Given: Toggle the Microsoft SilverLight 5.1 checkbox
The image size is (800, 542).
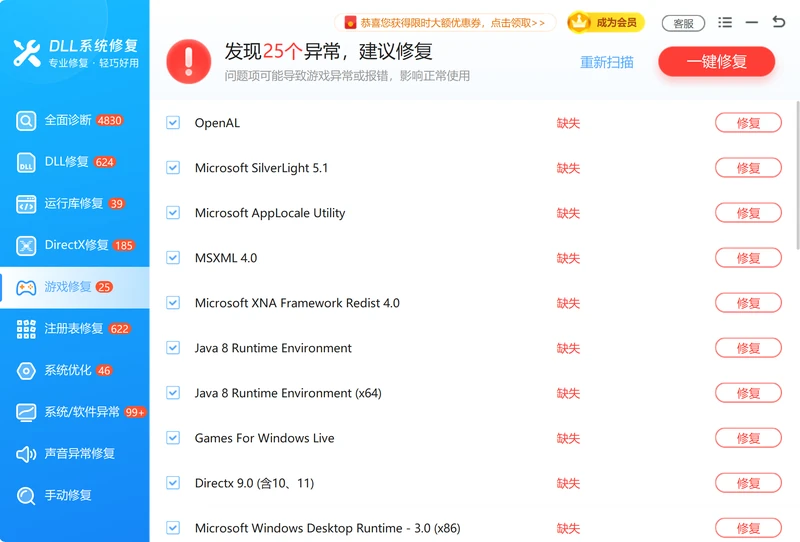Looking at the screenshot, I should 173,167.
